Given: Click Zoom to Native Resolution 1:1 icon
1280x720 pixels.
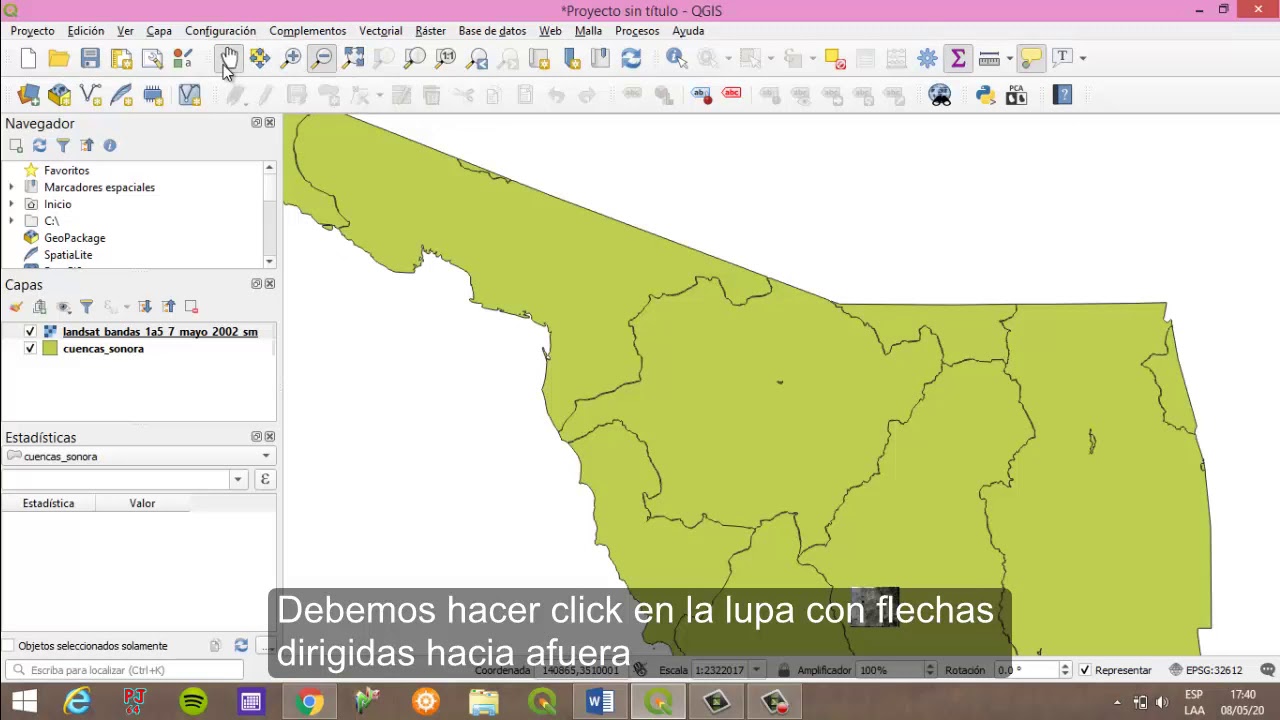Looking at the screenshot, I should click(x=446, y=58).
